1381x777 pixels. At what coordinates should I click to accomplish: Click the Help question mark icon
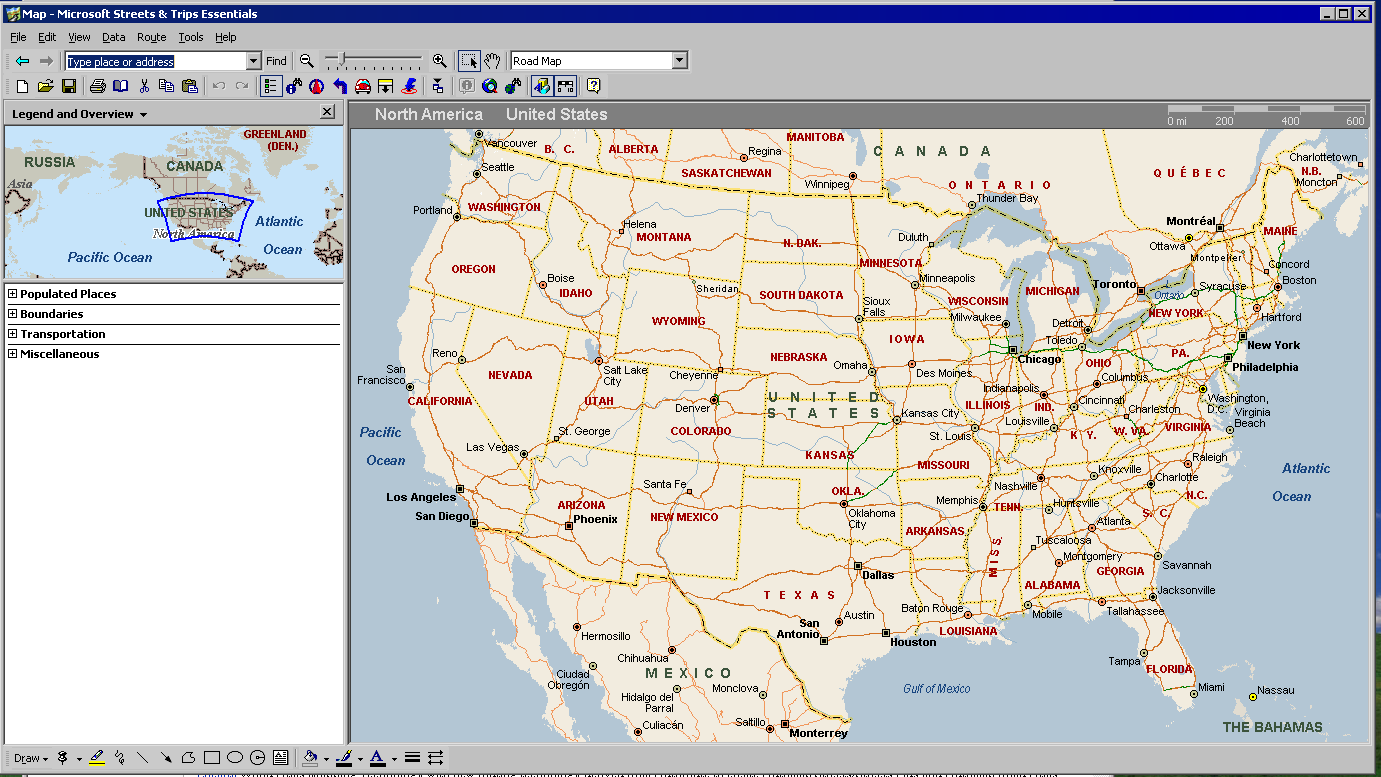click(x=593, y=87)
